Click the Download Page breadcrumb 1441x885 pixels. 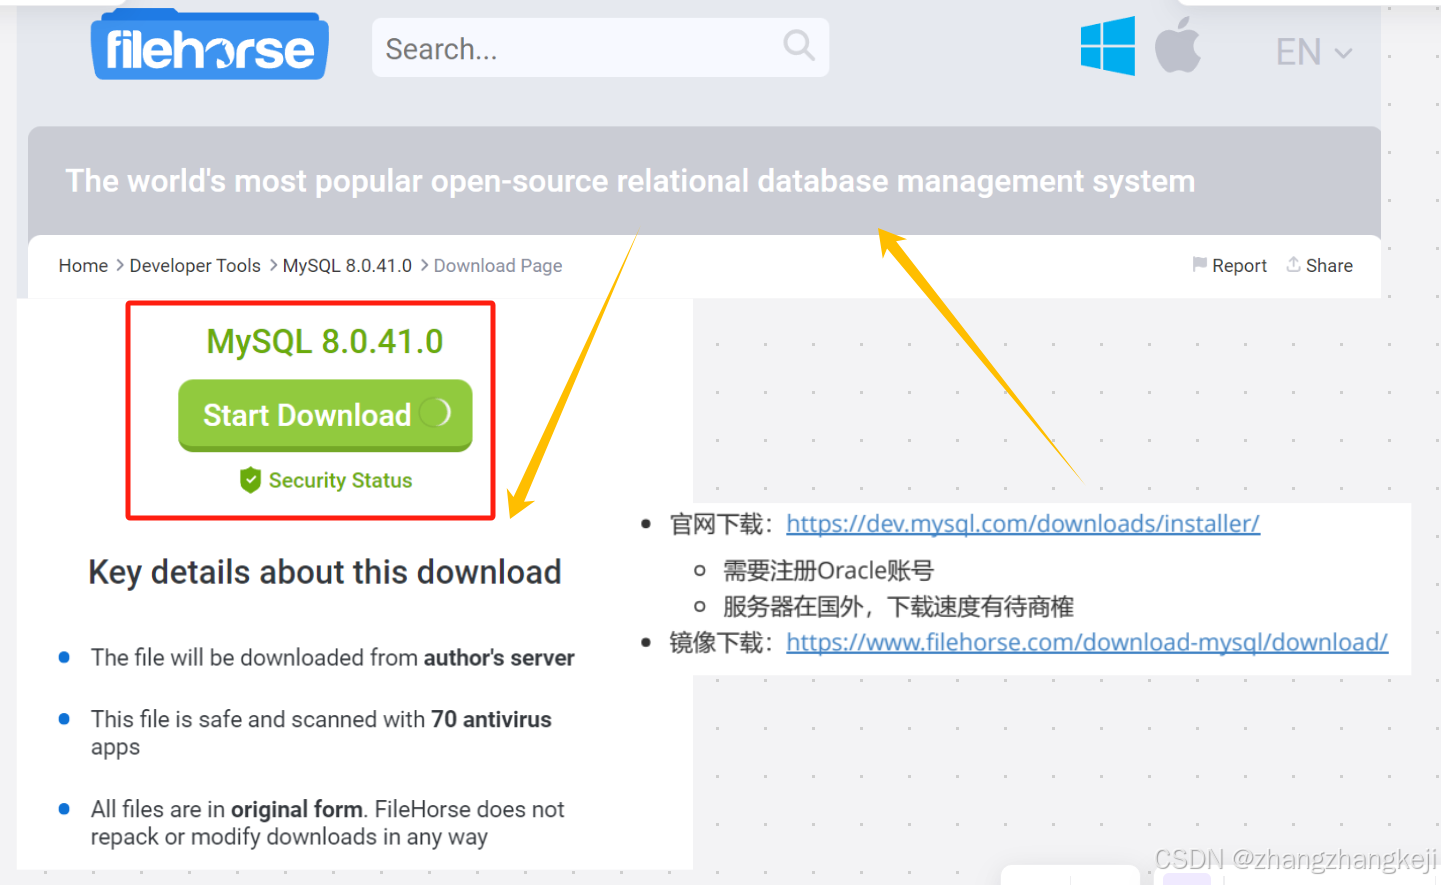[x=498, y=265]
